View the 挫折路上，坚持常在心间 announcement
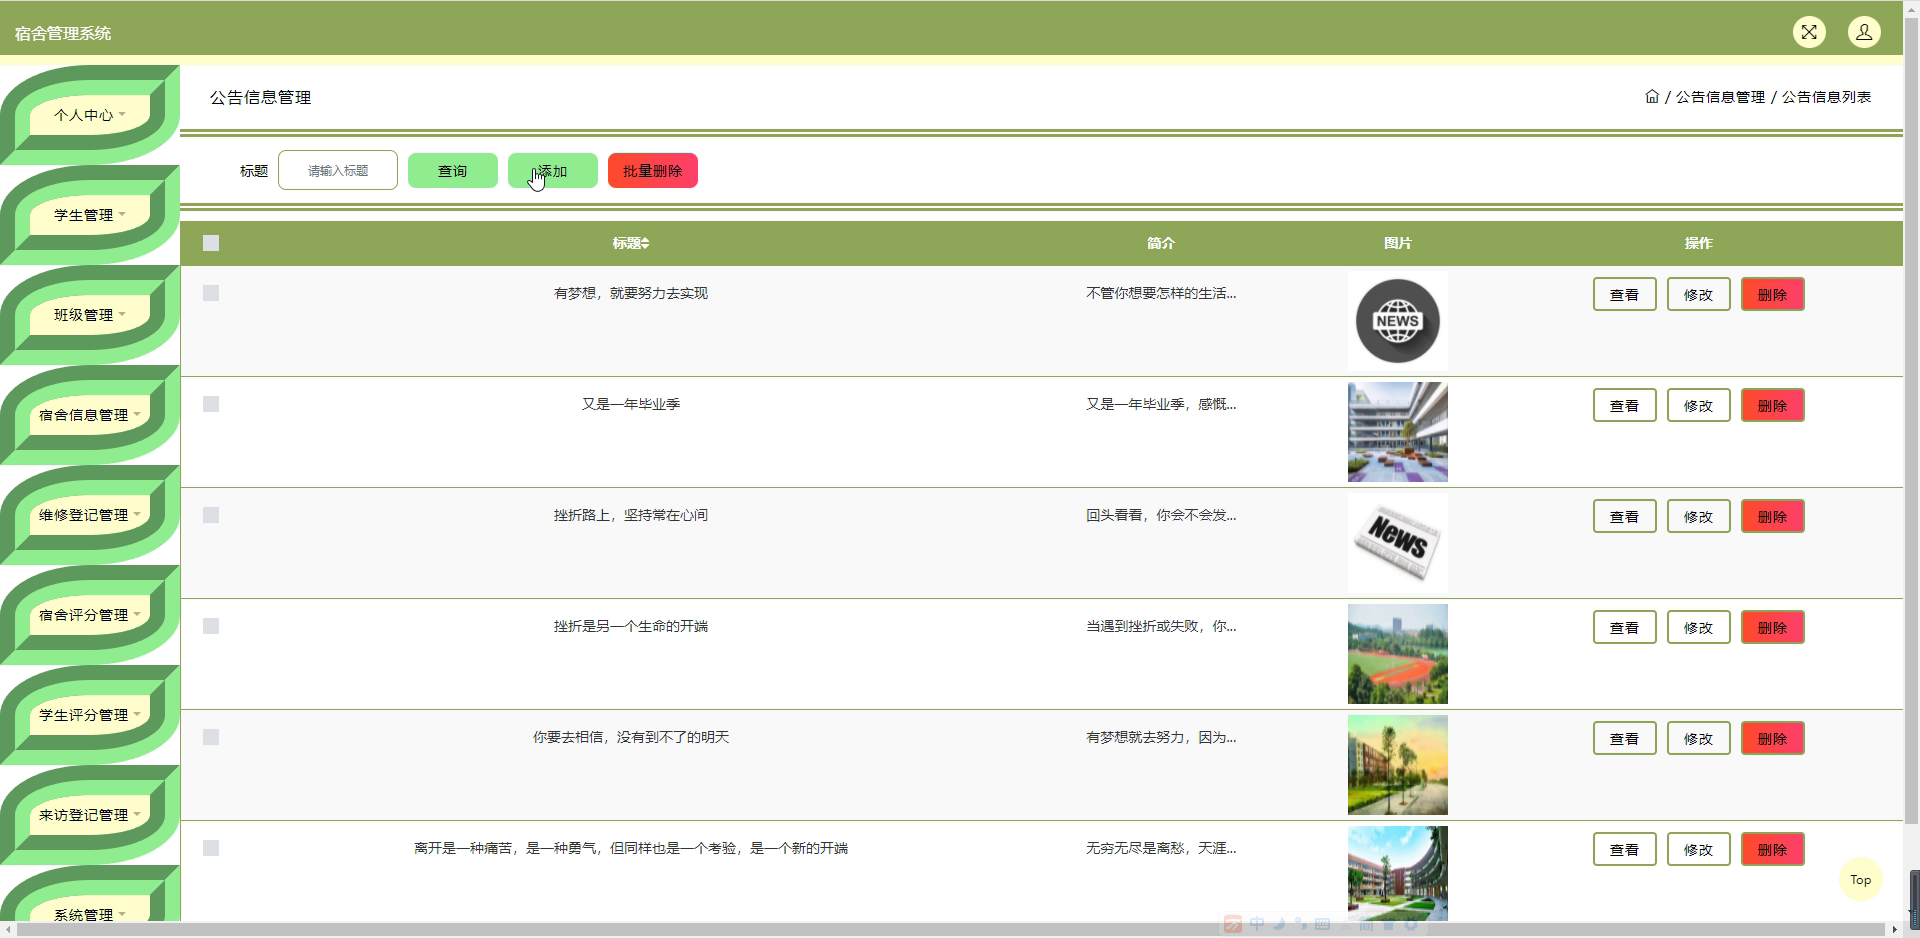 coord(1625,517)
